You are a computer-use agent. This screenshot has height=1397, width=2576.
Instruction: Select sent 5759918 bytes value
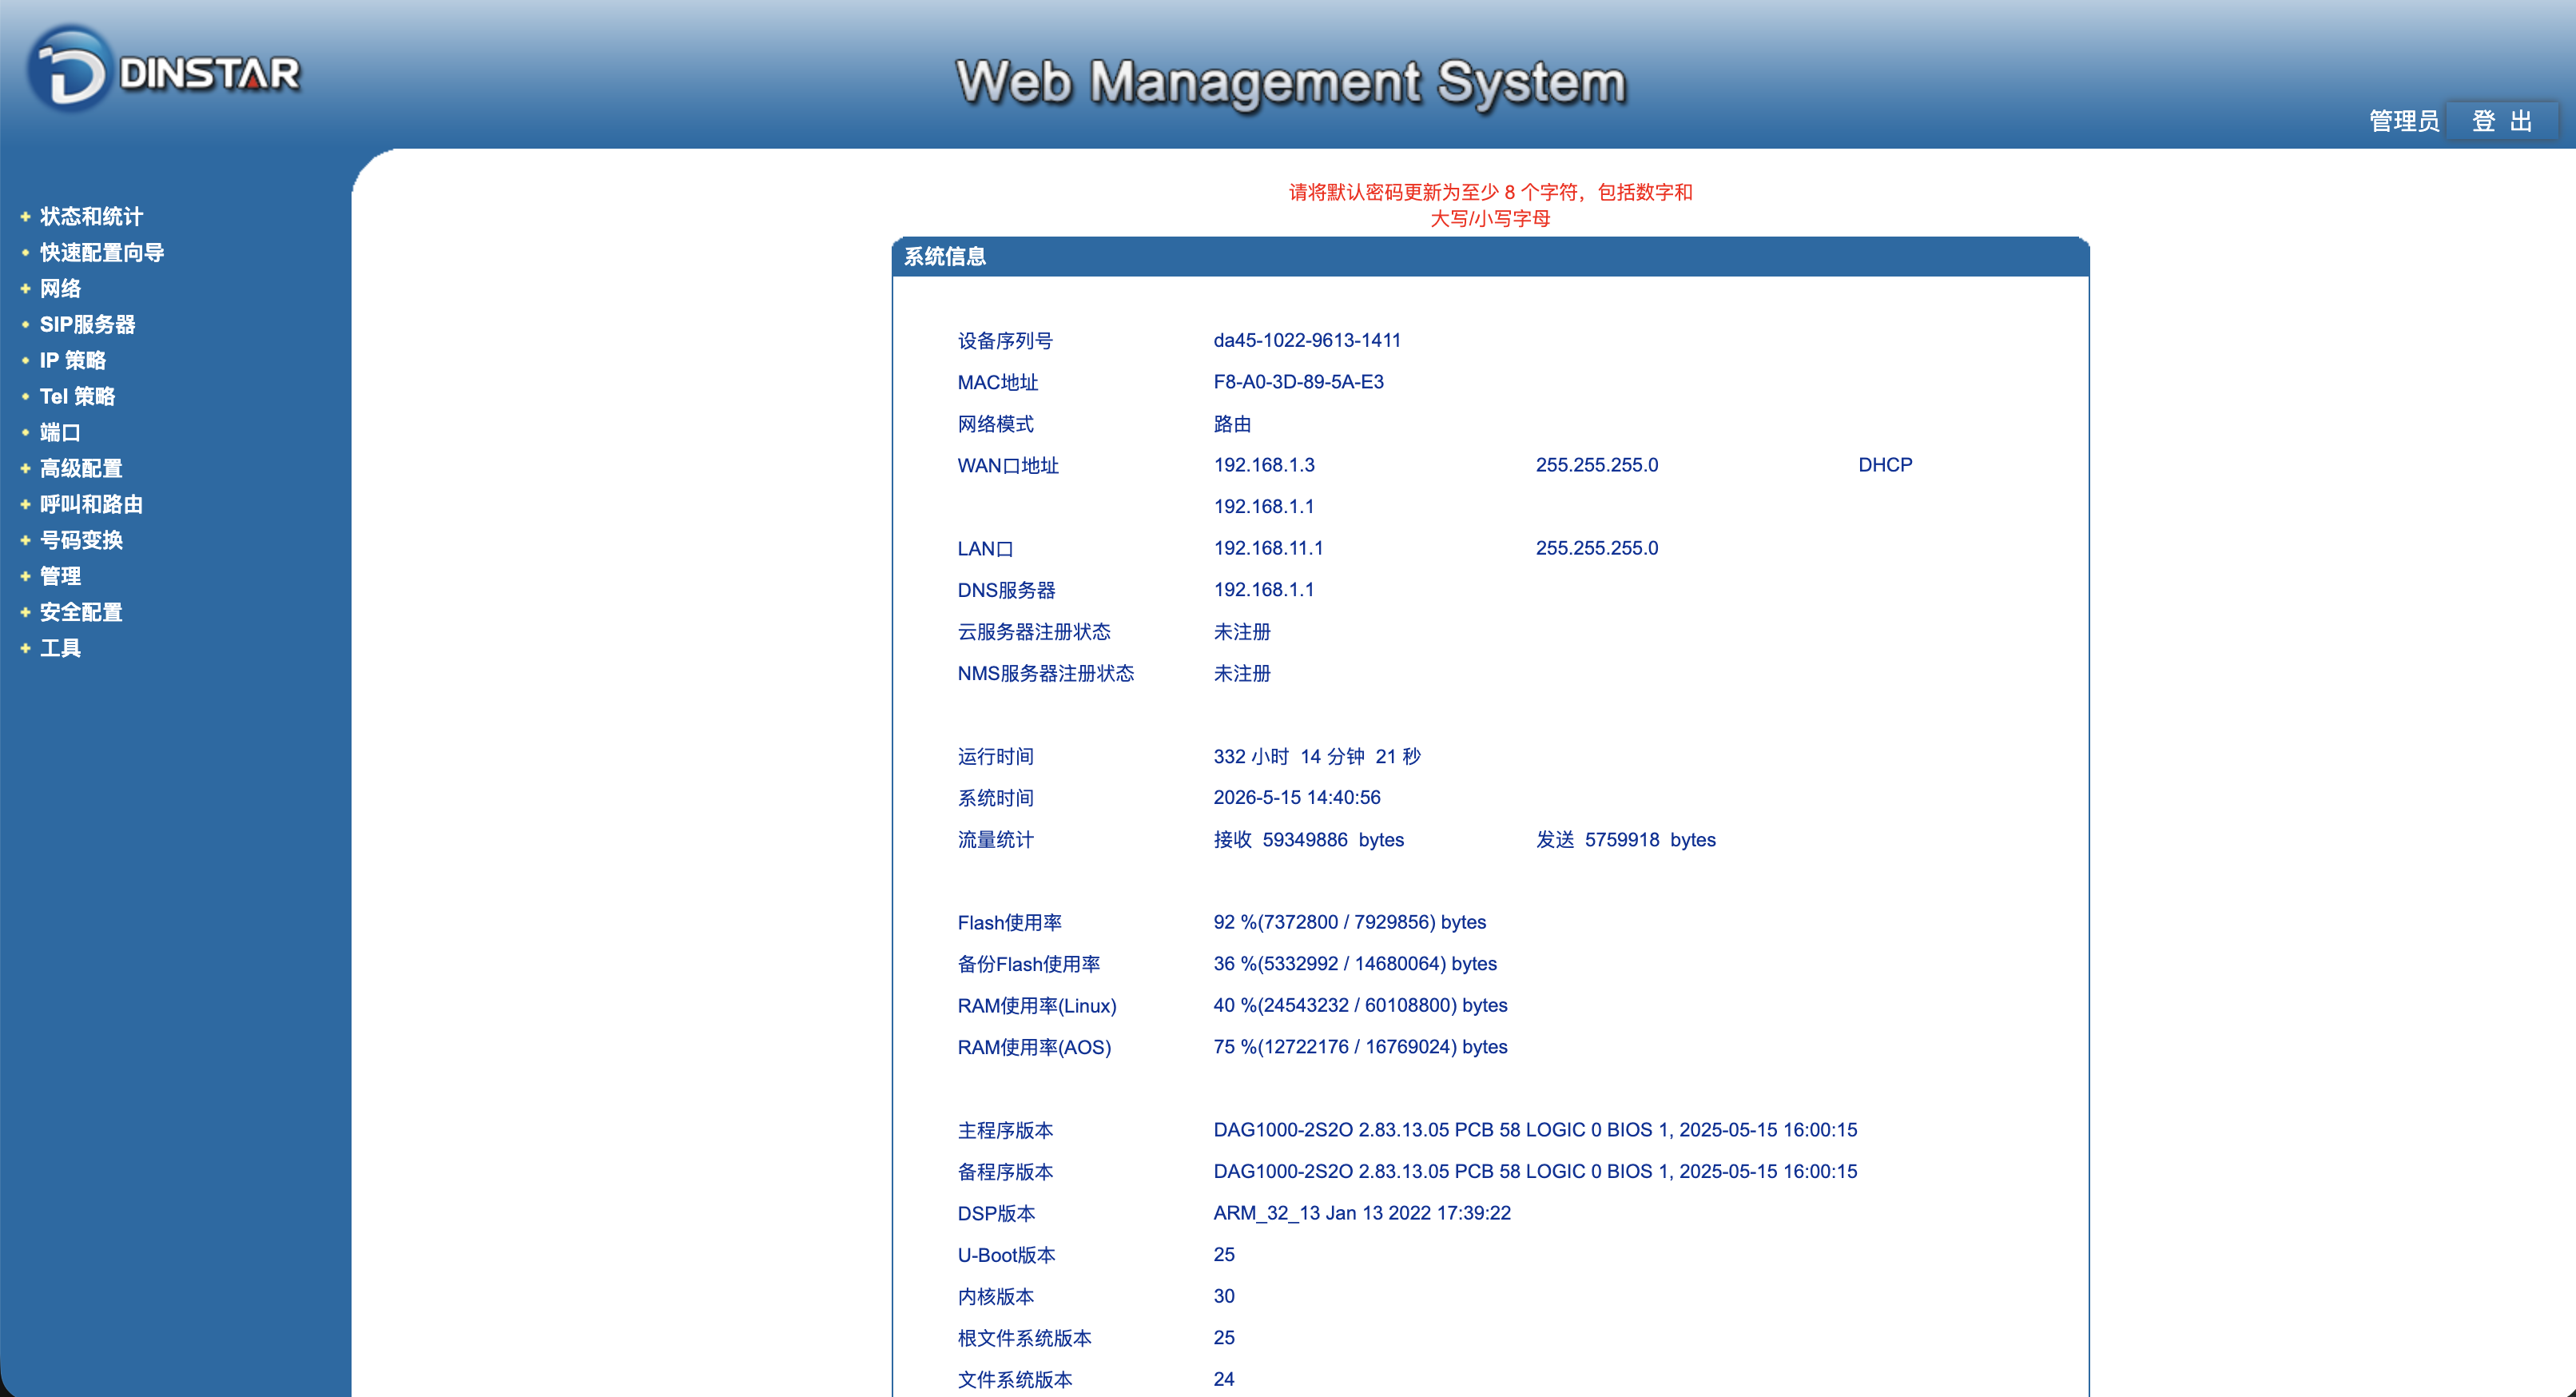pos(1626,840)
